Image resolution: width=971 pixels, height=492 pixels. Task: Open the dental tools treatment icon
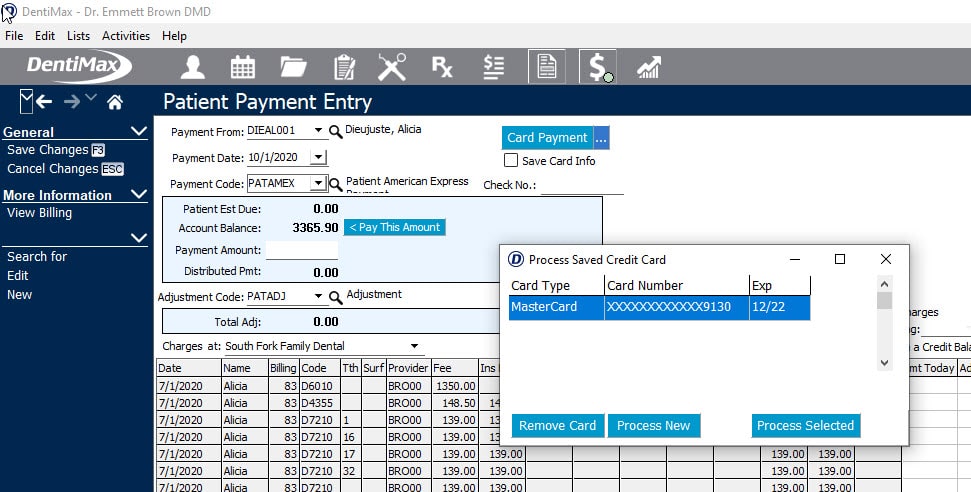click(x=392, y=67)
